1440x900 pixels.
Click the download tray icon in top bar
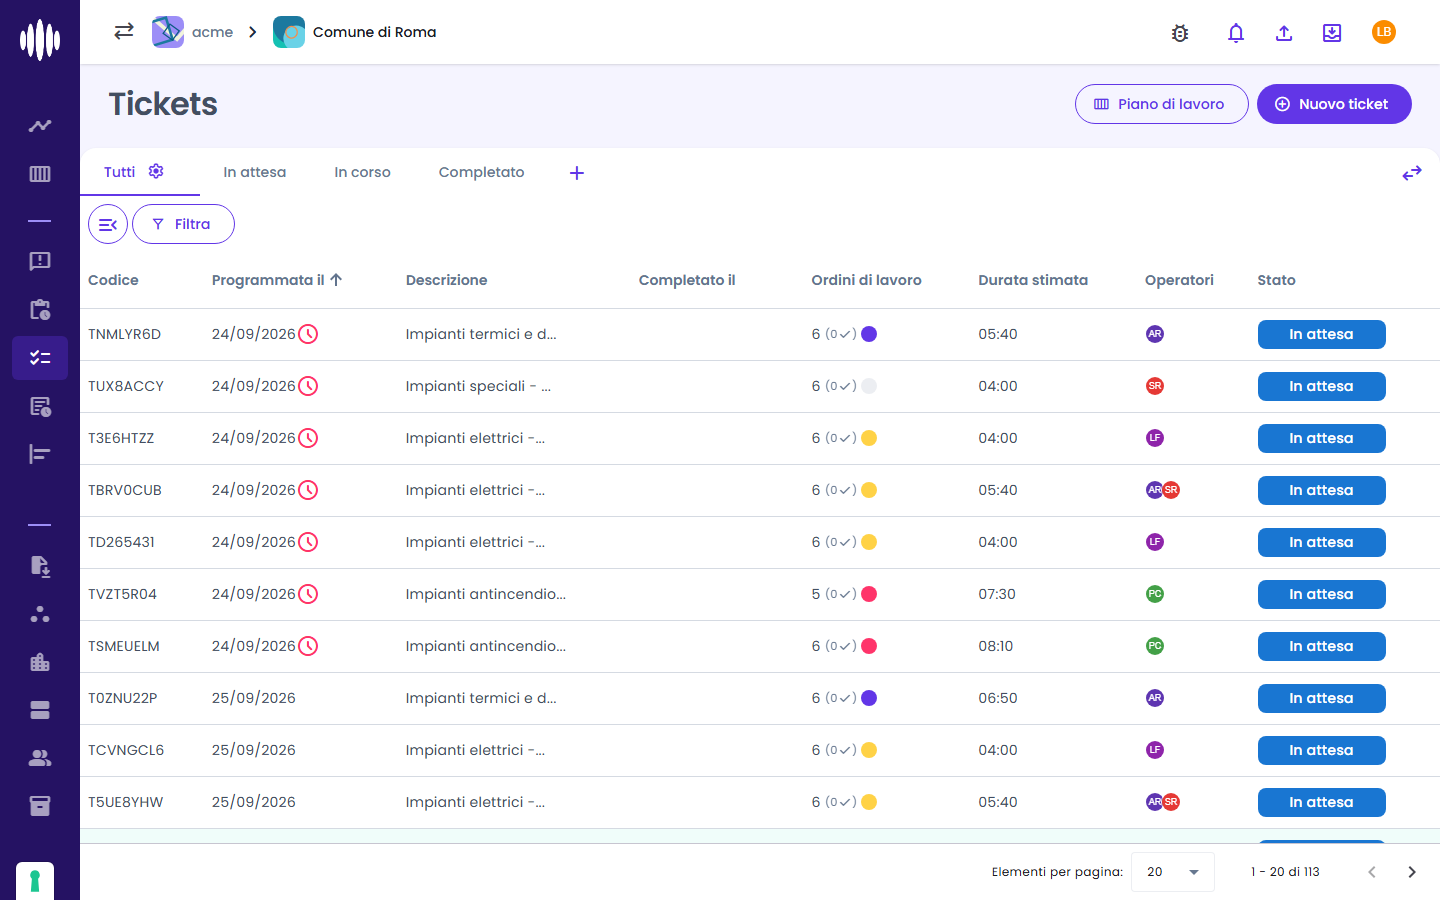tap(1332, 33)
